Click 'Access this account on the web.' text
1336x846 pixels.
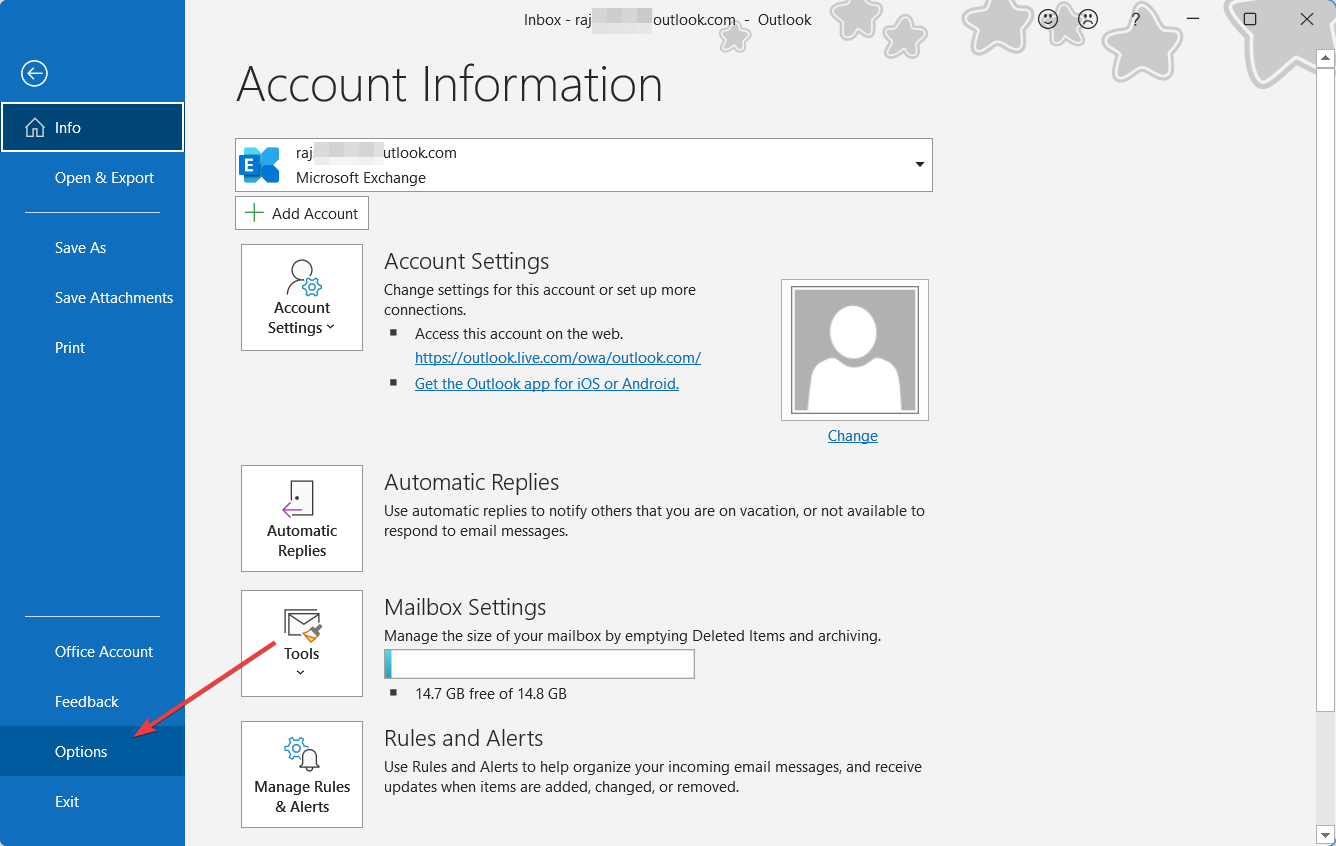(x=519, y=334)
